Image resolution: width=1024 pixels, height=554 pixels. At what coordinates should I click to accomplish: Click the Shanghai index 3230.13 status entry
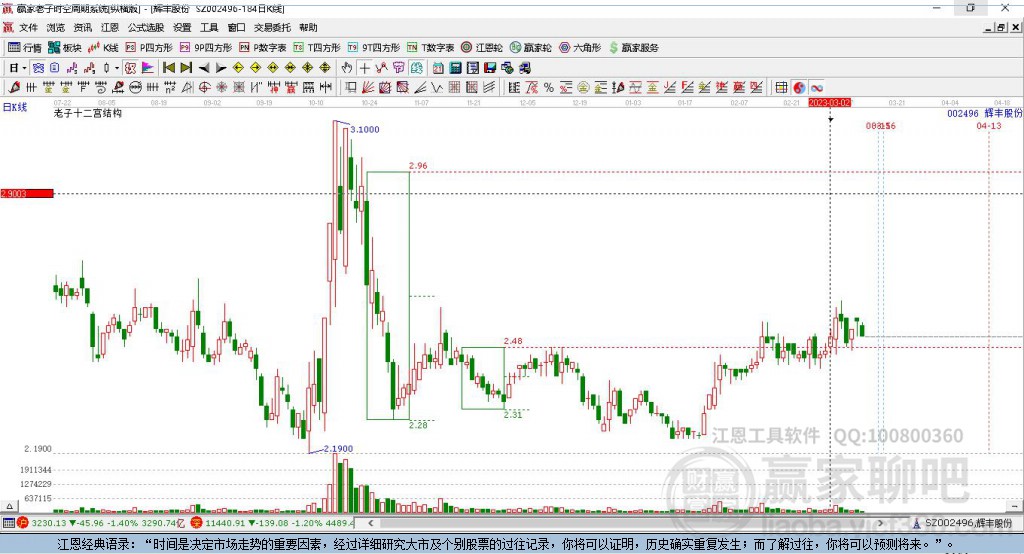pyautogui.click(x=101, y=523)
